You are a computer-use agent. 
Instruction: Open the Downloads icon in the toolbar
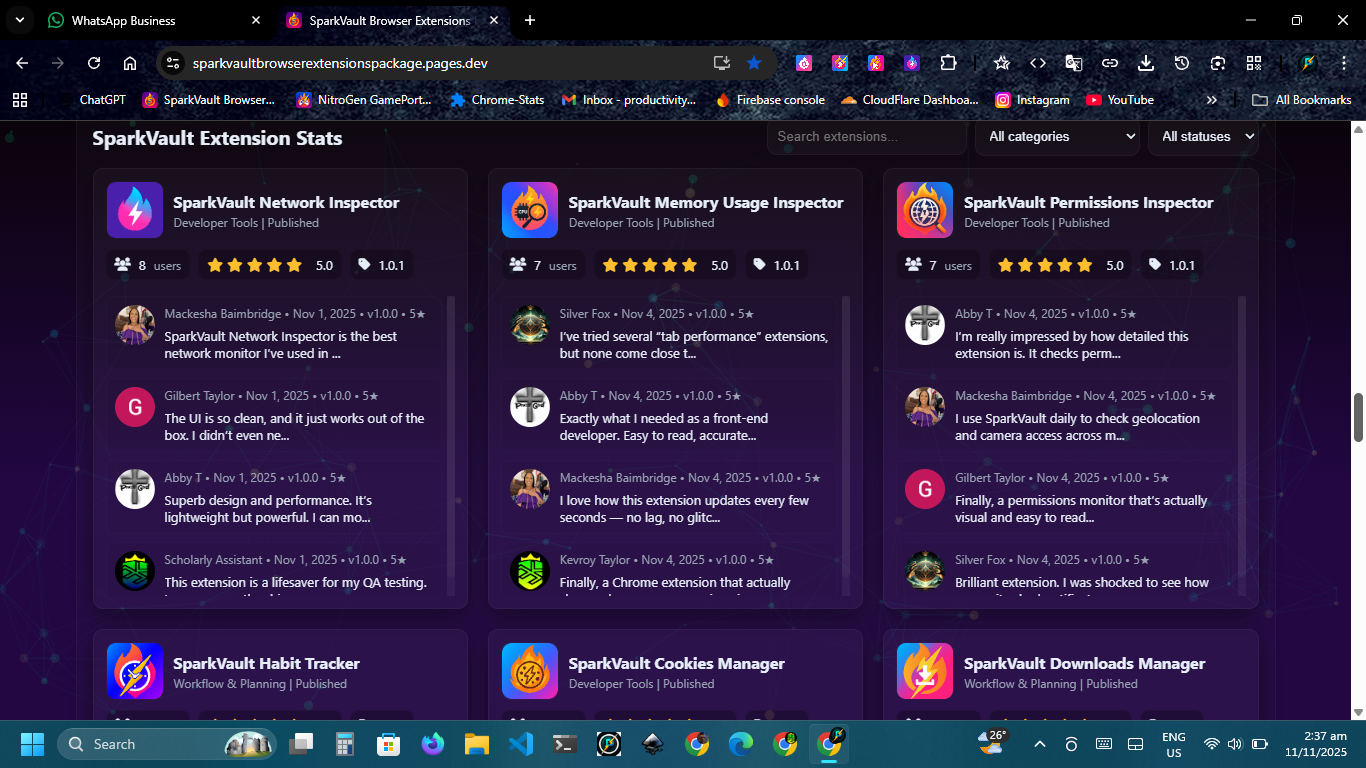point(1145,62)
